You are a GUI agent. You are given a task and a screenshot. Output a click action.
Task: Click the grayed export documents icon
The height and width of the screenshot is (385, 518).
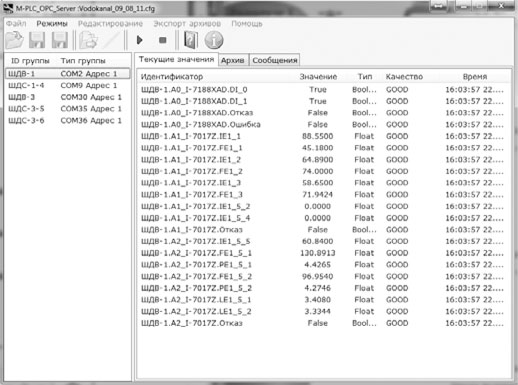(88, 40)
